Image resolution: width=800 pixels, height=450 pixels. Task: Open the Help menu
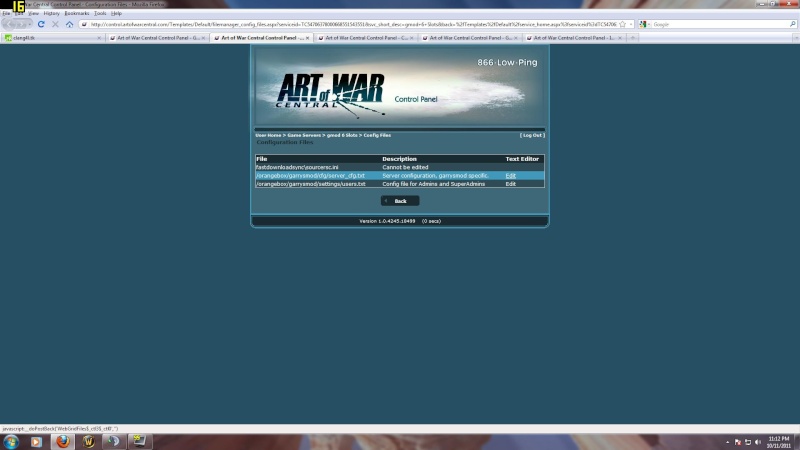click(x=116, y=13)
